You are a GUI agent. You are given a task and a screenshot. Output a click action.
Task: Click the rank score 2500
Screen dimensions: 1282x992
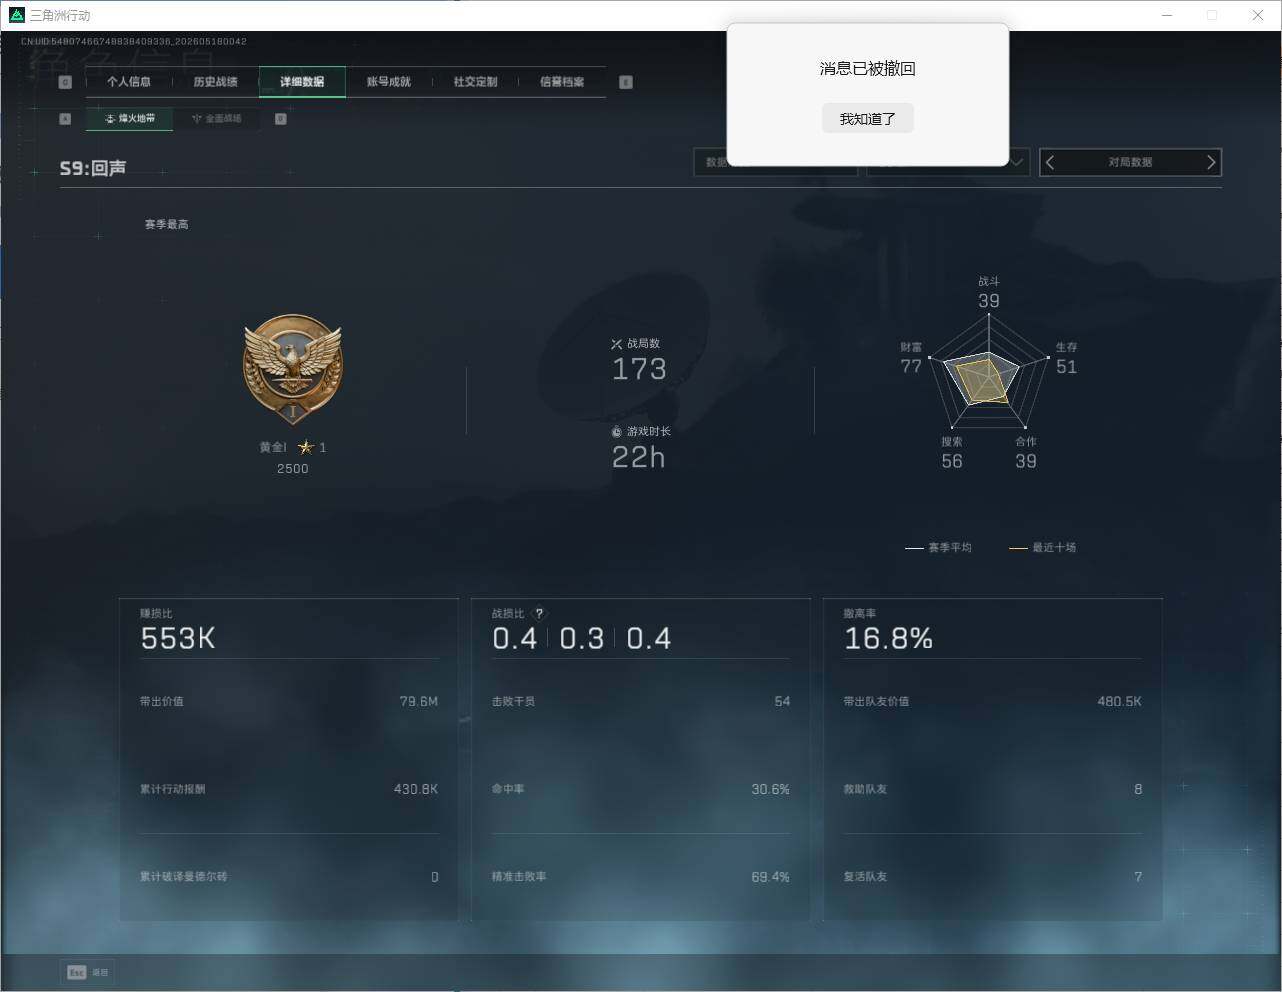point(293,469)
